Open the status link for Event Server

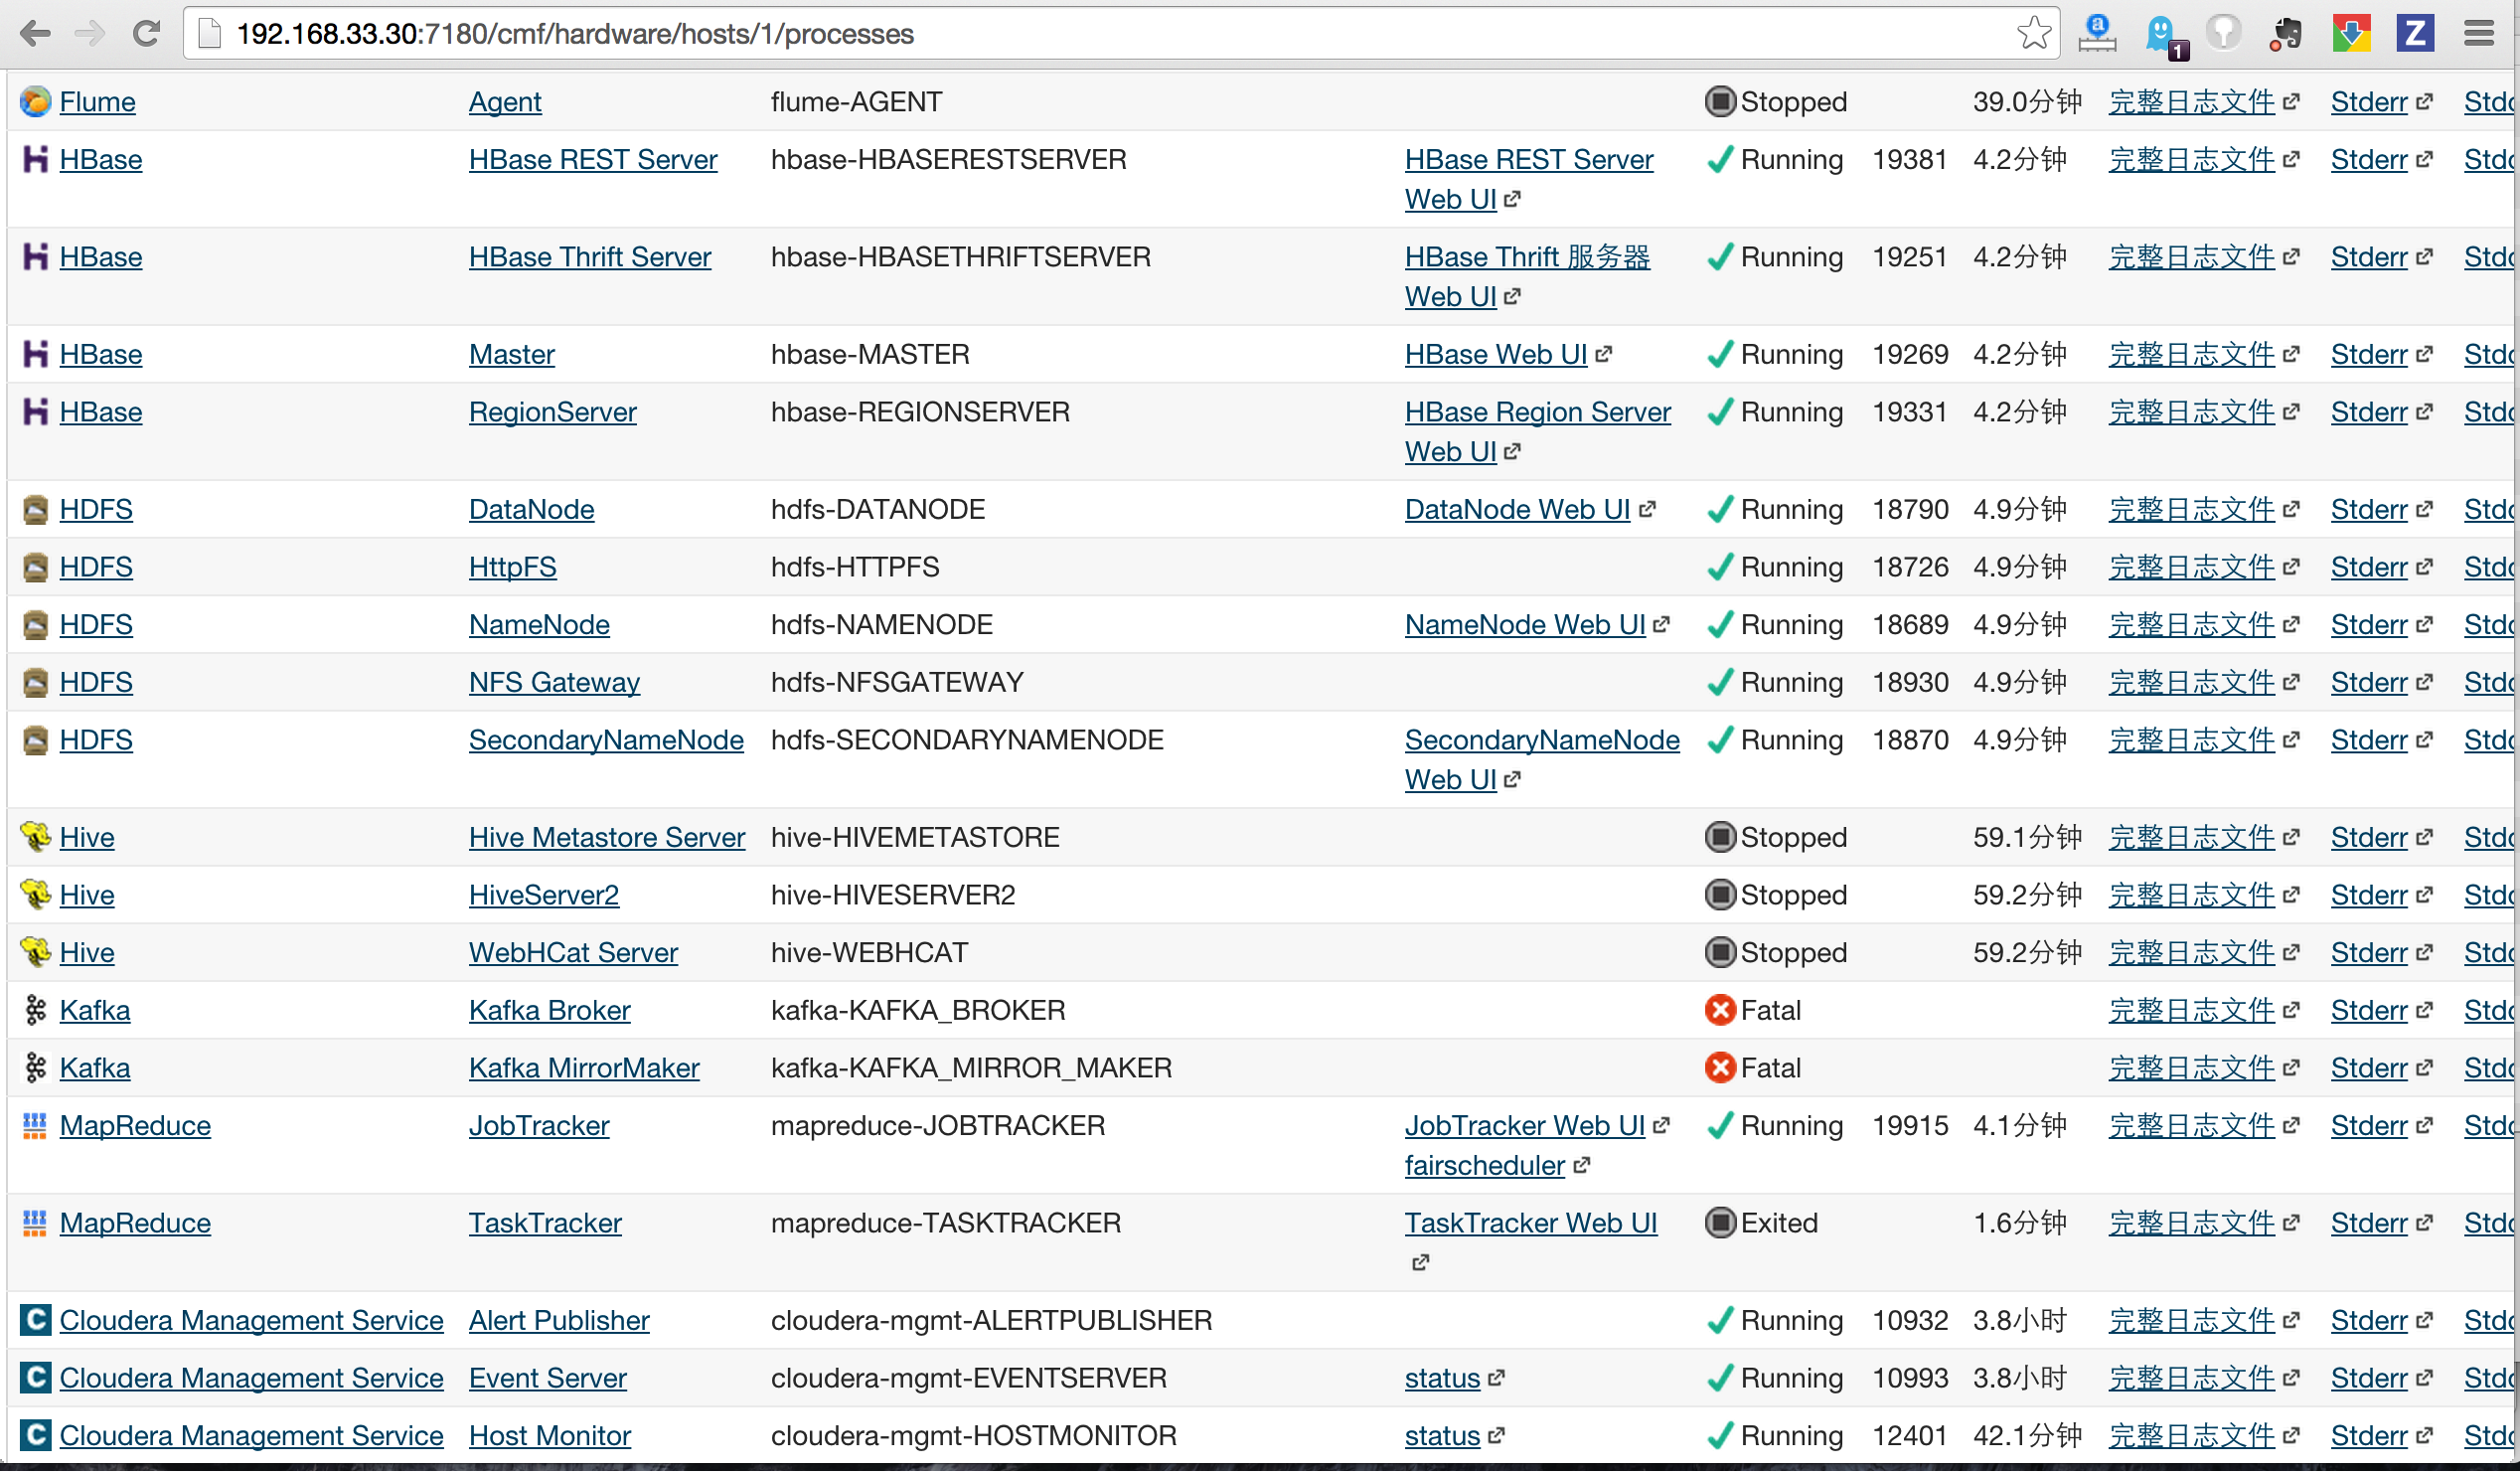(x=1441, y=1378)
